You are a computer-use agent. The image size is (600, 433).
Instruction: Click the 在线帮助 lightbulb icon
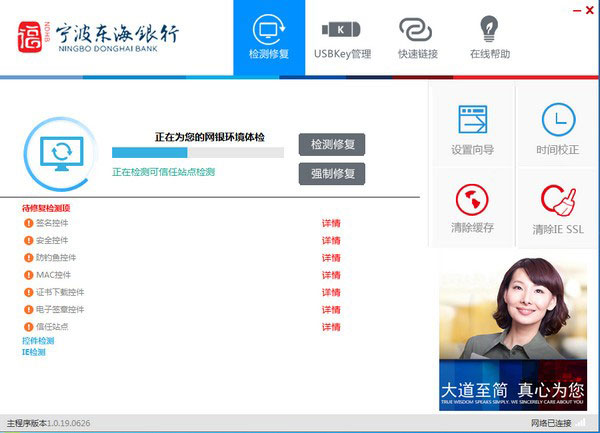[x=489, y=37]
